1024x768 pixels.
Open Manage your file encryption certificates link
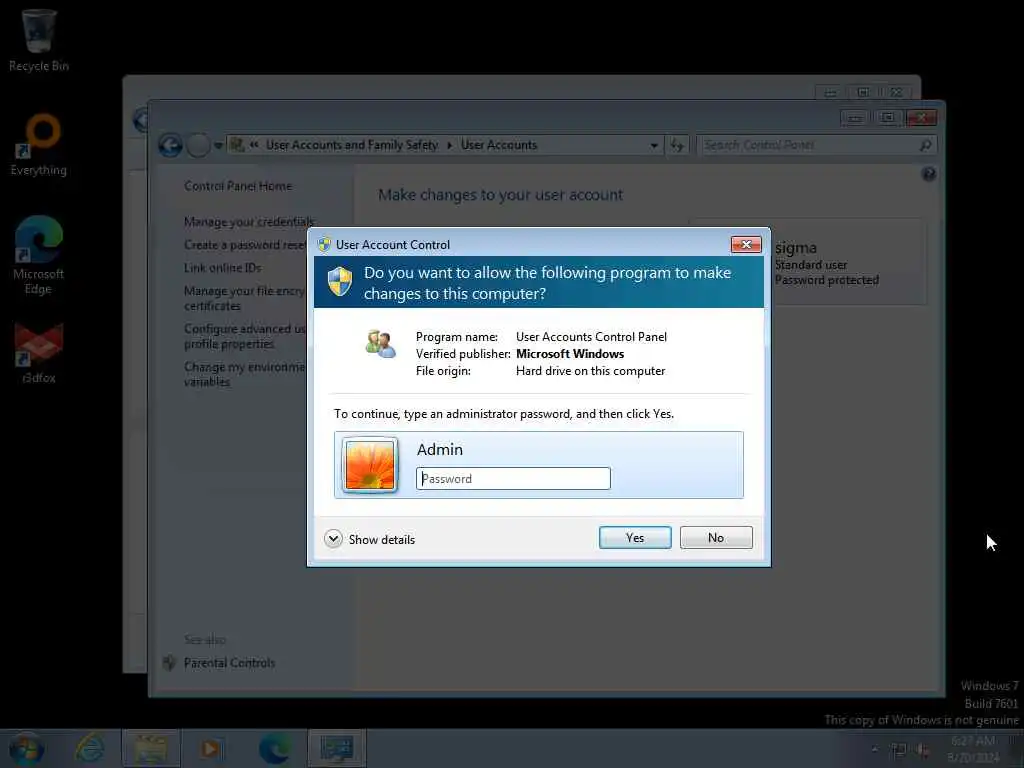tap(244, 298)
